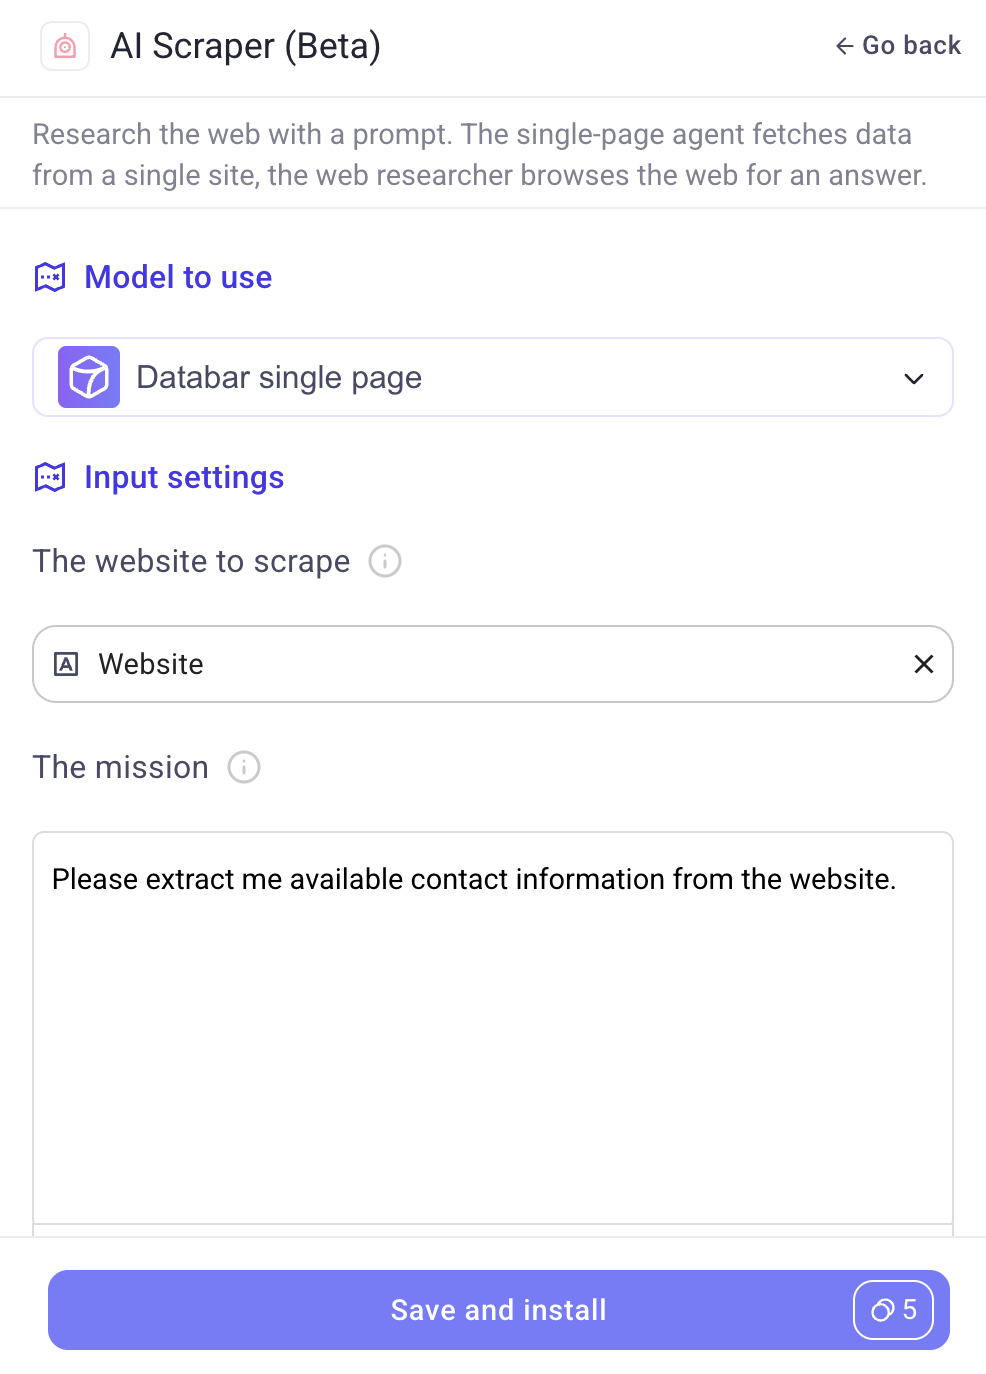Click the credits coin icon
Viewport: 986px width, 1374px height.
882,1310
